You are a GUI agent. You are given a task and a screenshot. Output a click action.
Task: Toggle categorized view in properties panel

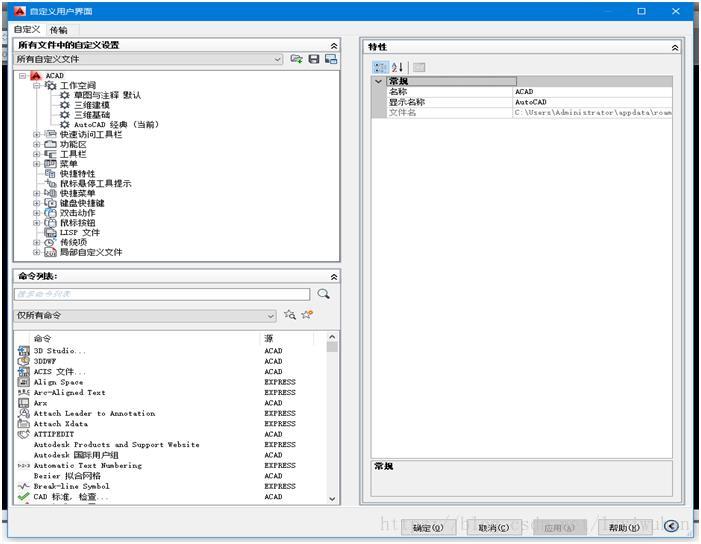380,67
